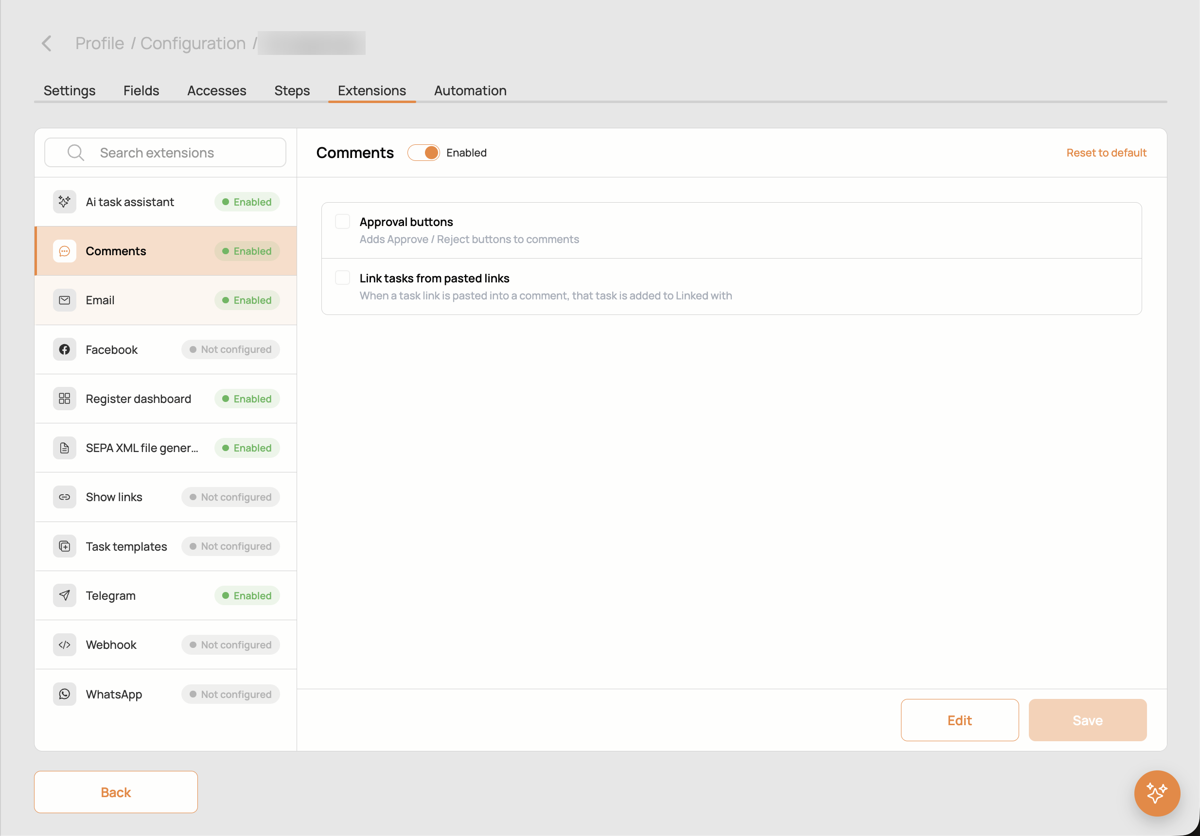This screenshot has height=836, width=1200.
Task: Click the Not configured badge for WhatsApp
Action: pos(231,694)
